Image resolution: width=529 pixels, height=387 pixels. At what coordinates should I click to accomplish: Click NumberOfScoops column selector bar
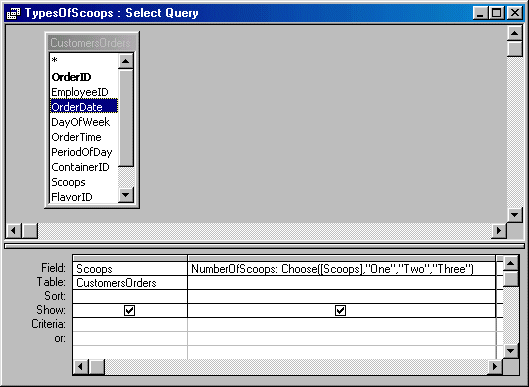tap(341, 258)
